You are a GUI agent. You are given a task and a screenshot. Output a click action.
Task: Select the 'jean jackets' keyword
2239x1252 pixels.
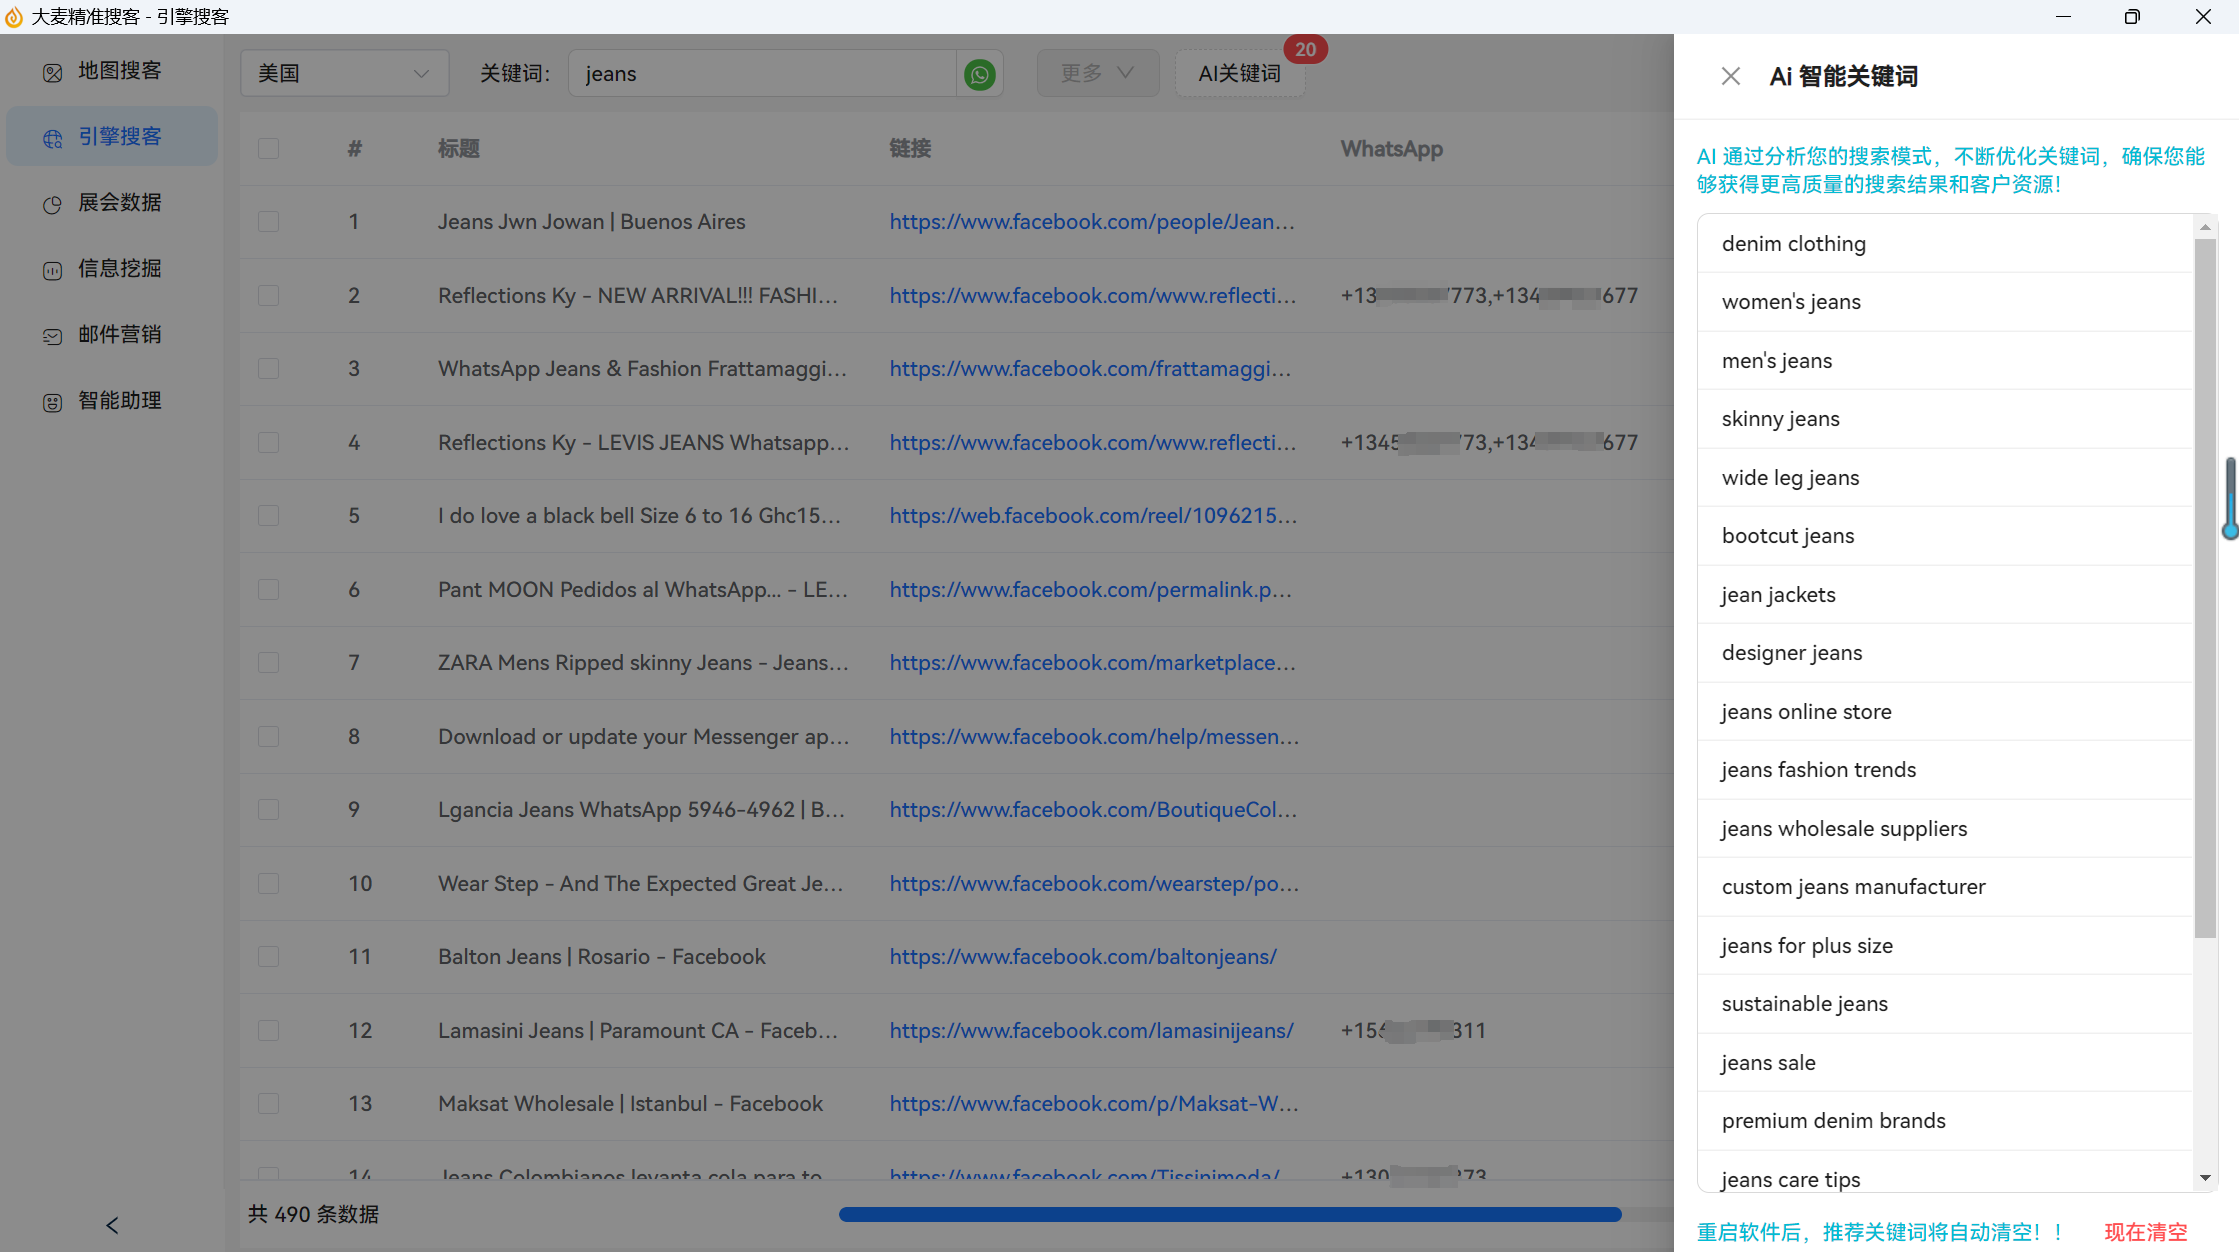point(1945,595)
